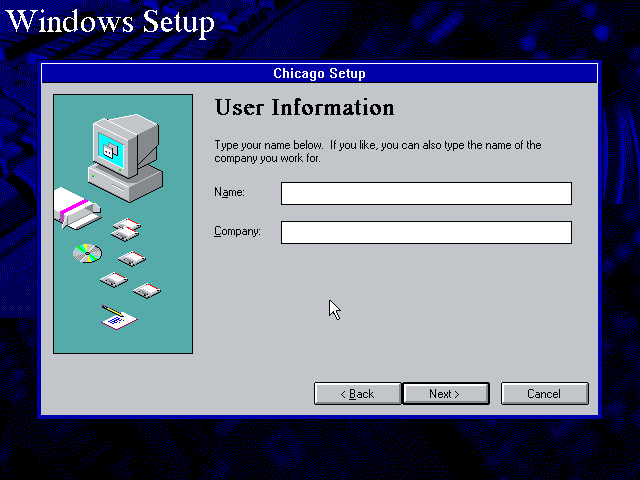
Task: Proceed with the Next button
Action: point(446,394)
